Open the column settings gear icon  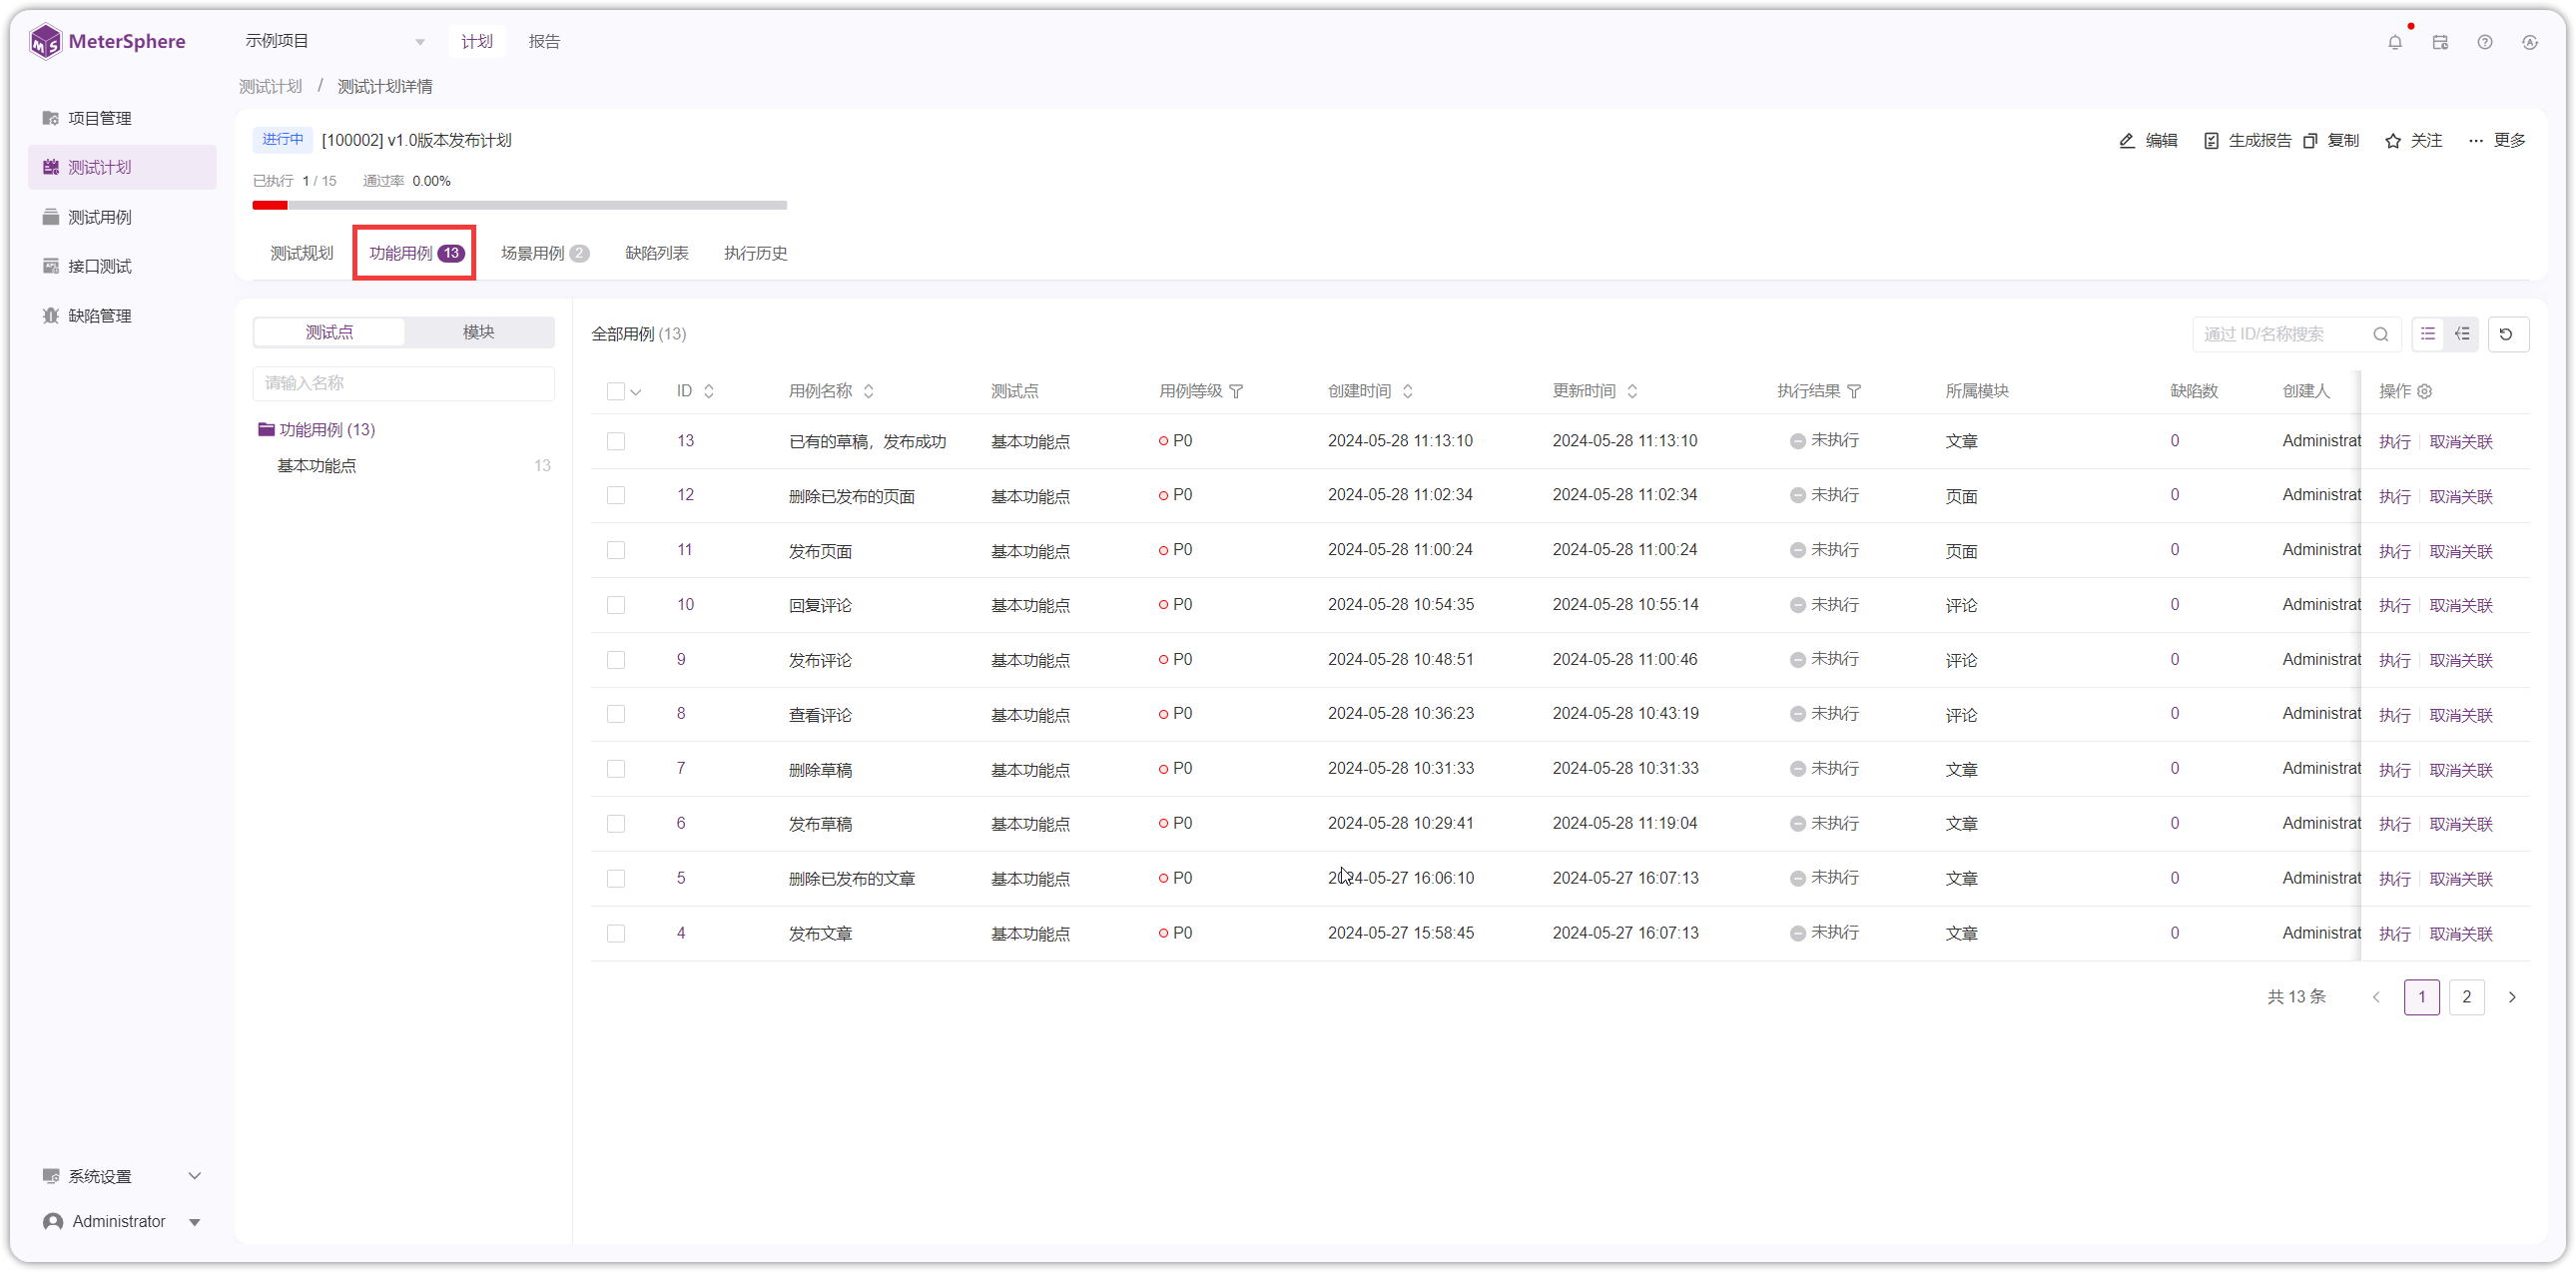pos(2425,391)
